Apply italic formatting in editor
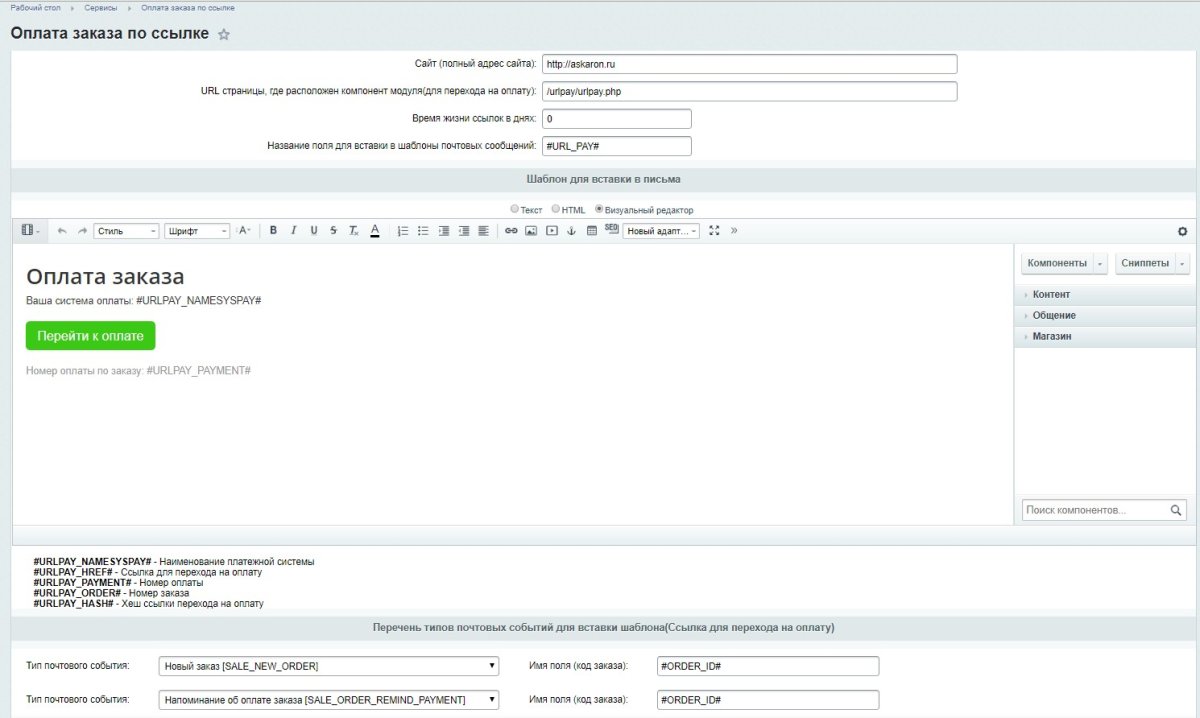 point(293,231)
